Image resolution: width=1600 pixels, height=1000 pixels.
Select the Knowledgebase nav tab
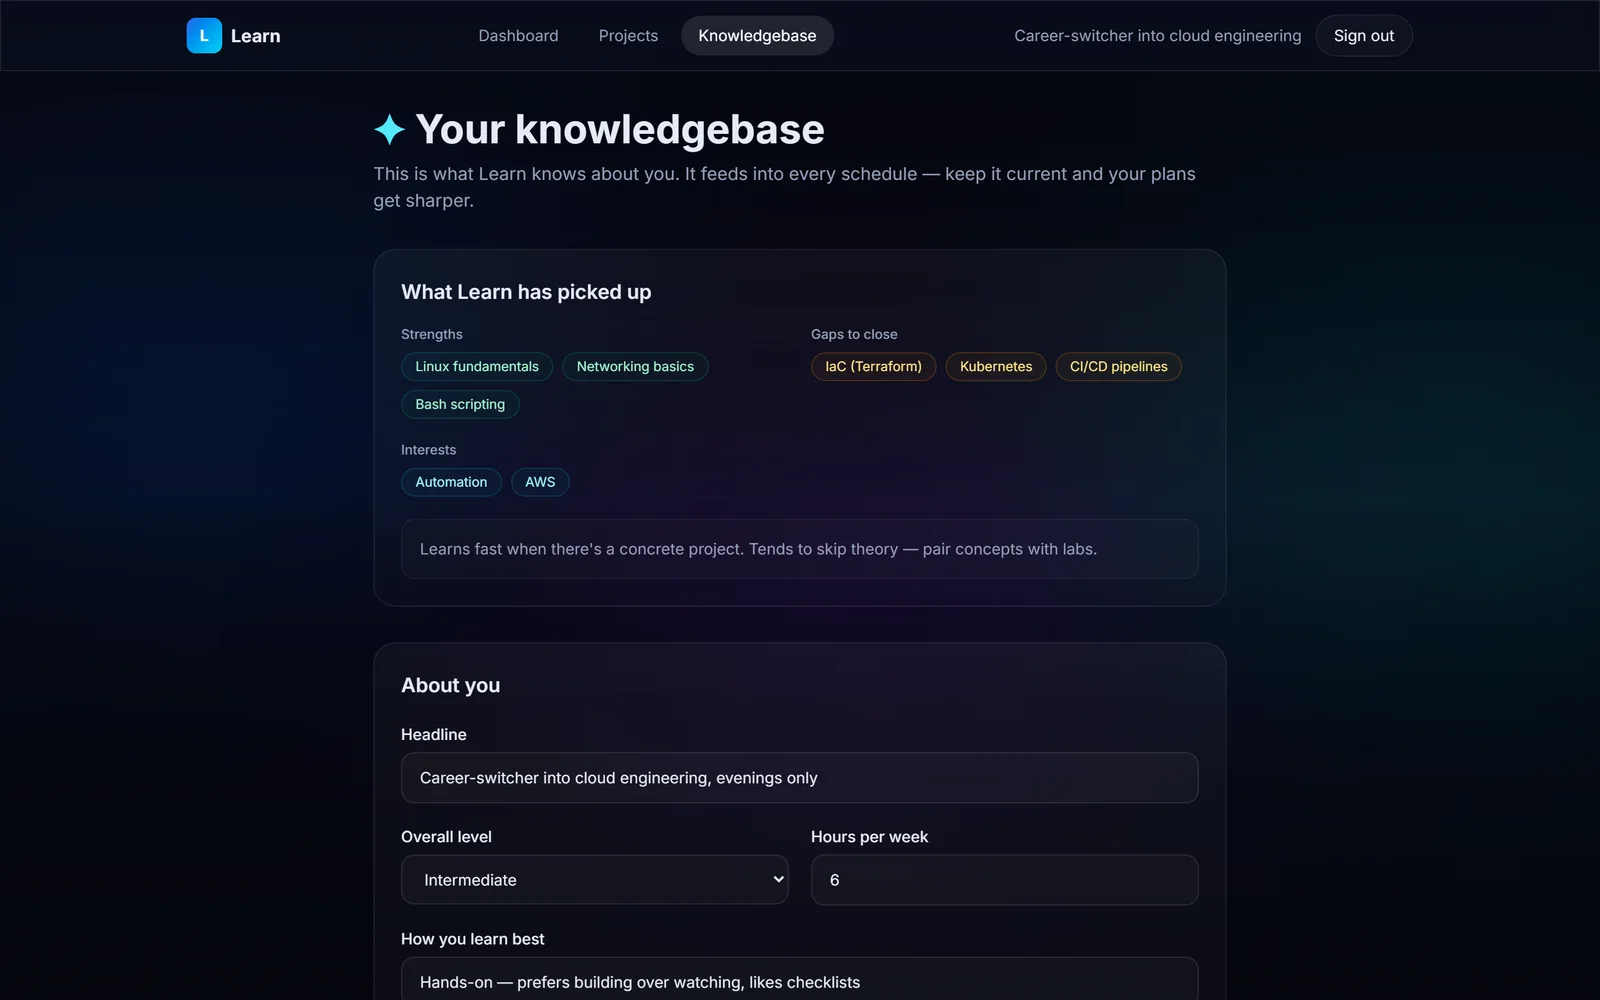tap(757, 36)
